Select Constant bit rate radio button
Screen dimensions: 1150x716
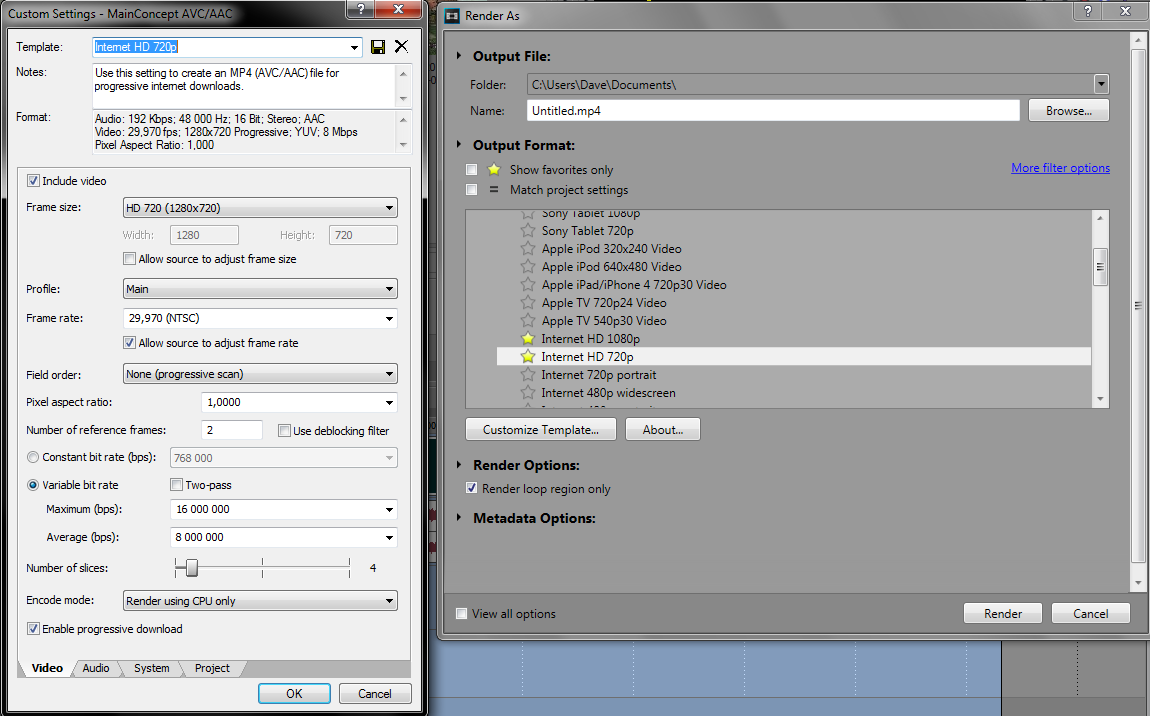(33, 457)
